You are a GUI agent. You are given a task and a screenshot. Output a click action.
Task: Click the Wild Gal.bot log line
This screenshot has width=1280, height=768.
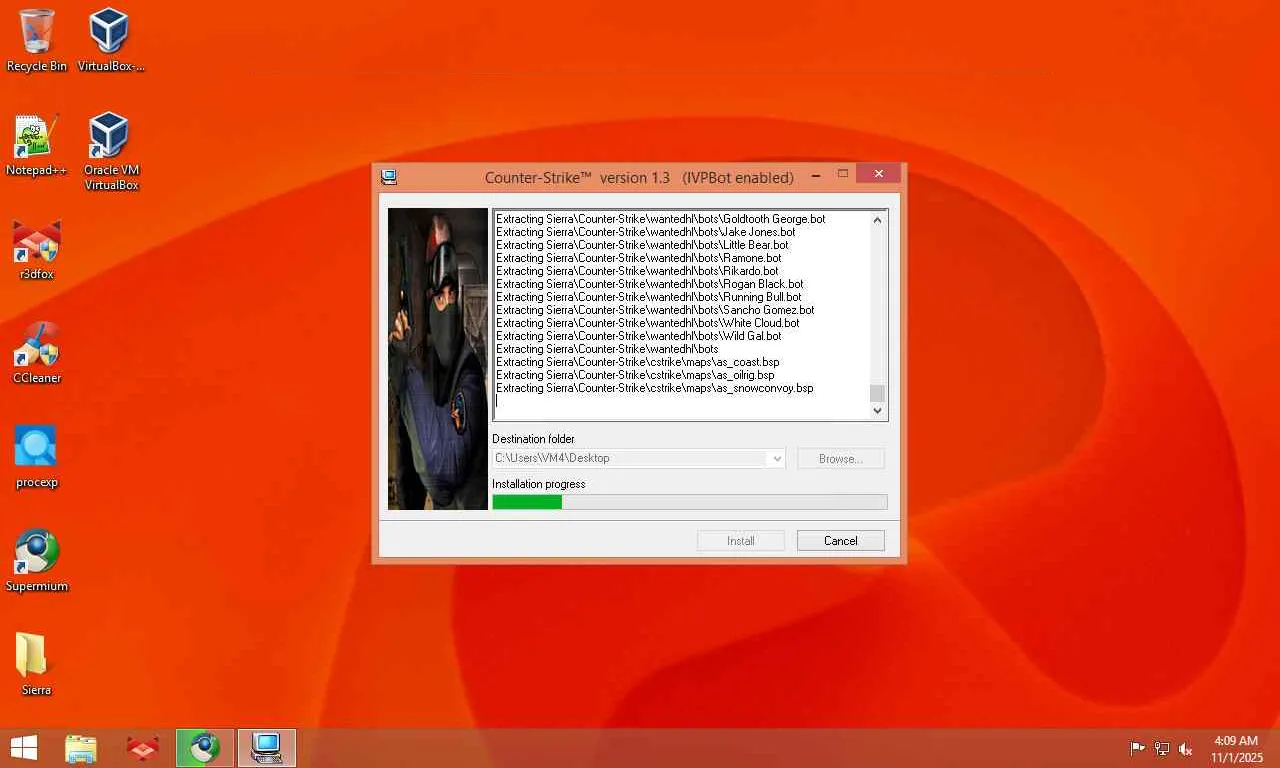click(x=639, y=336)
